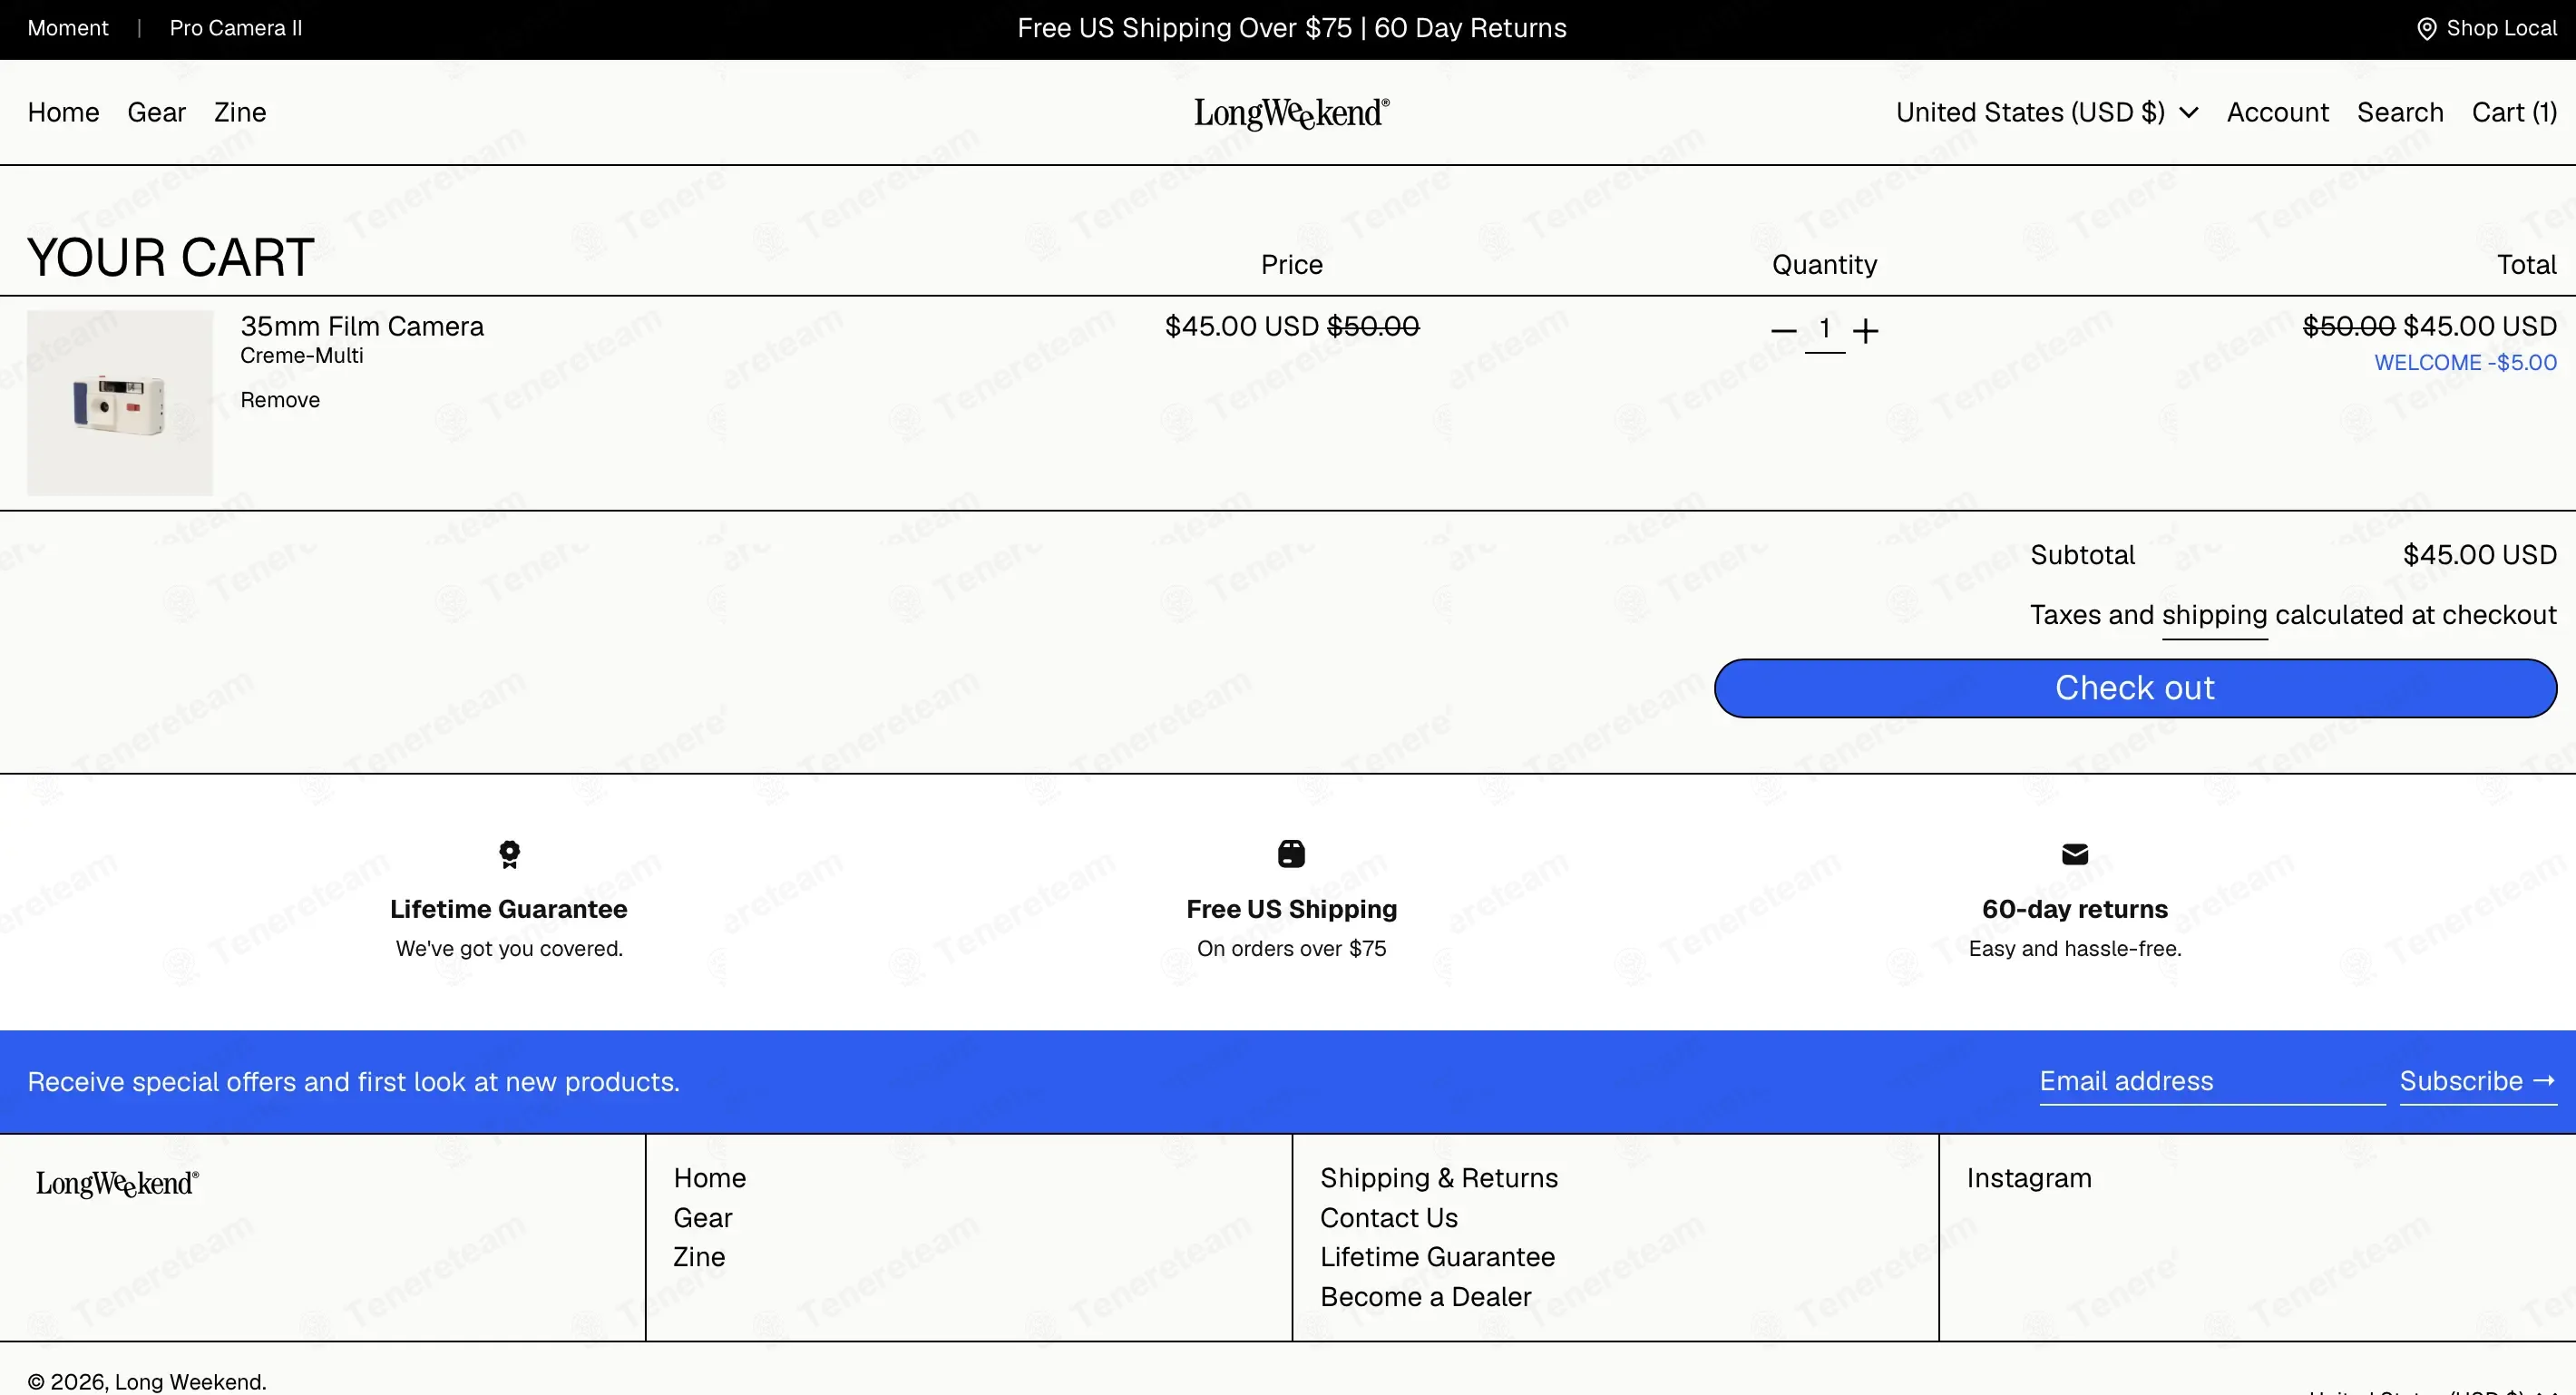Open Become a Dealer footer link

pos(1425,1297)
